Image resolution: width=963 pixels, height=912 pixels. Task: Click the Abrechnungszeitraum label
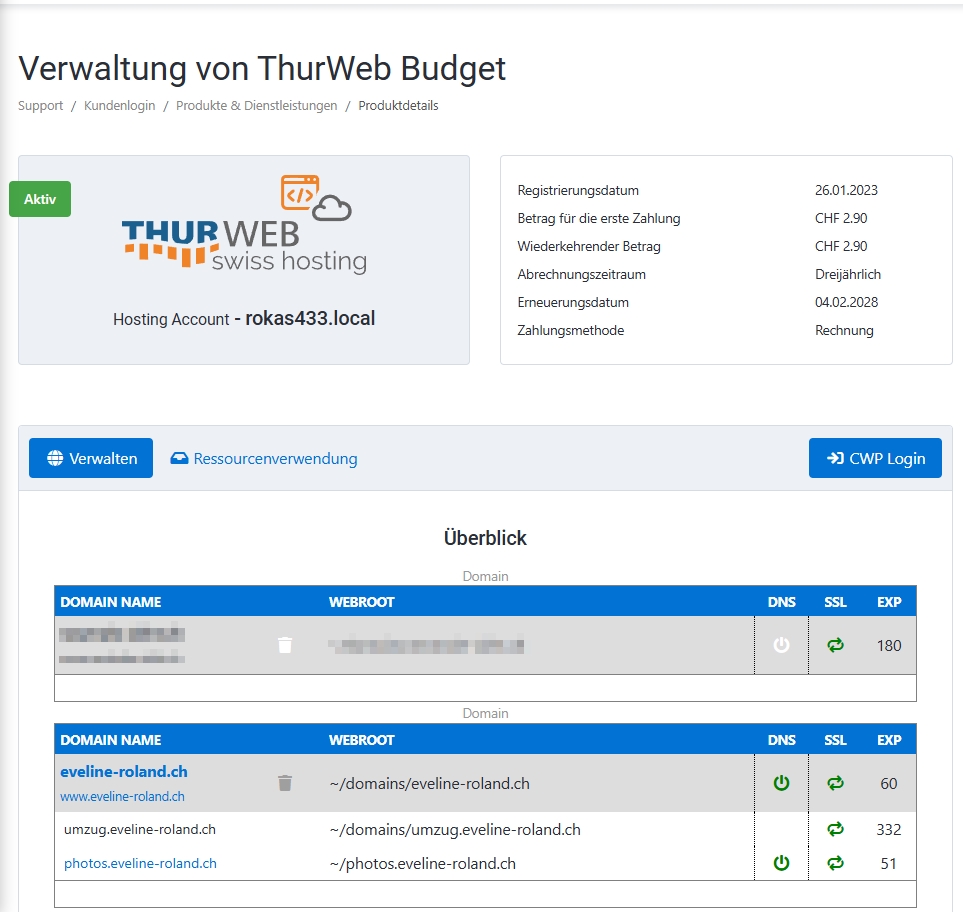(582, 275)
